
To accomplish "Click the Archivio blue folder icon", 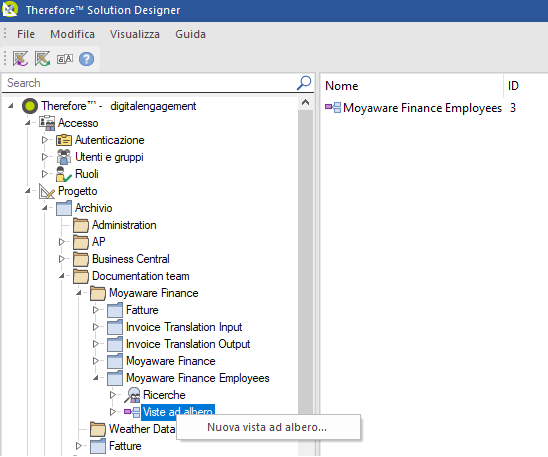I will click(x=64, y=208).
